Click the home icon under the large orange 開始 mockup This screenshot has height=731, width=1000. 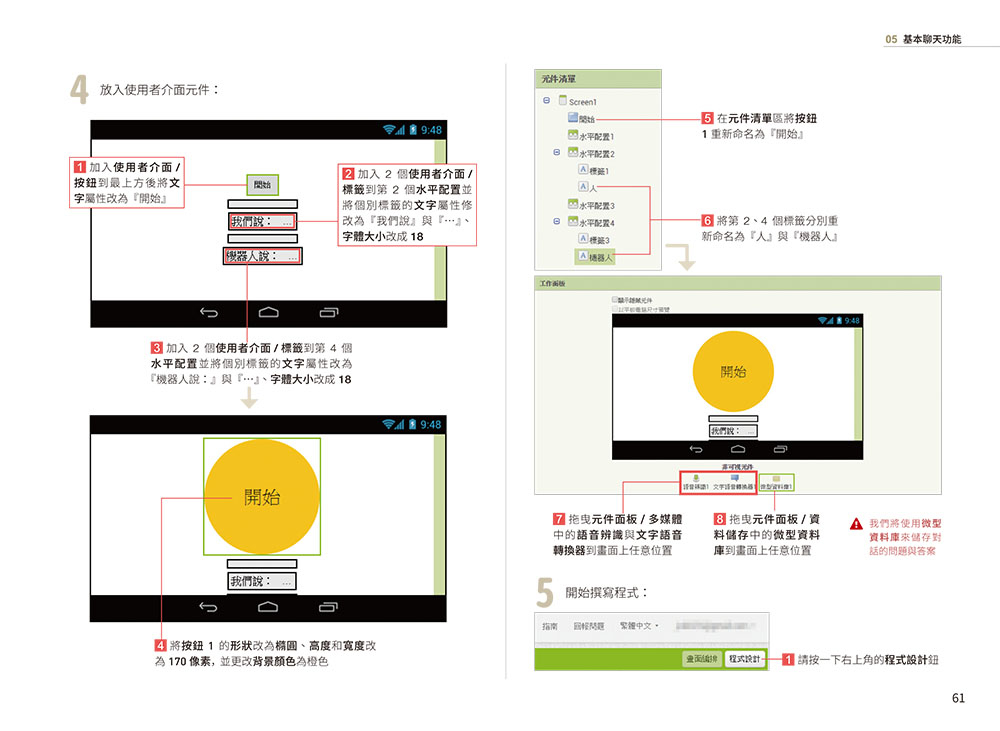click(268, 607)
